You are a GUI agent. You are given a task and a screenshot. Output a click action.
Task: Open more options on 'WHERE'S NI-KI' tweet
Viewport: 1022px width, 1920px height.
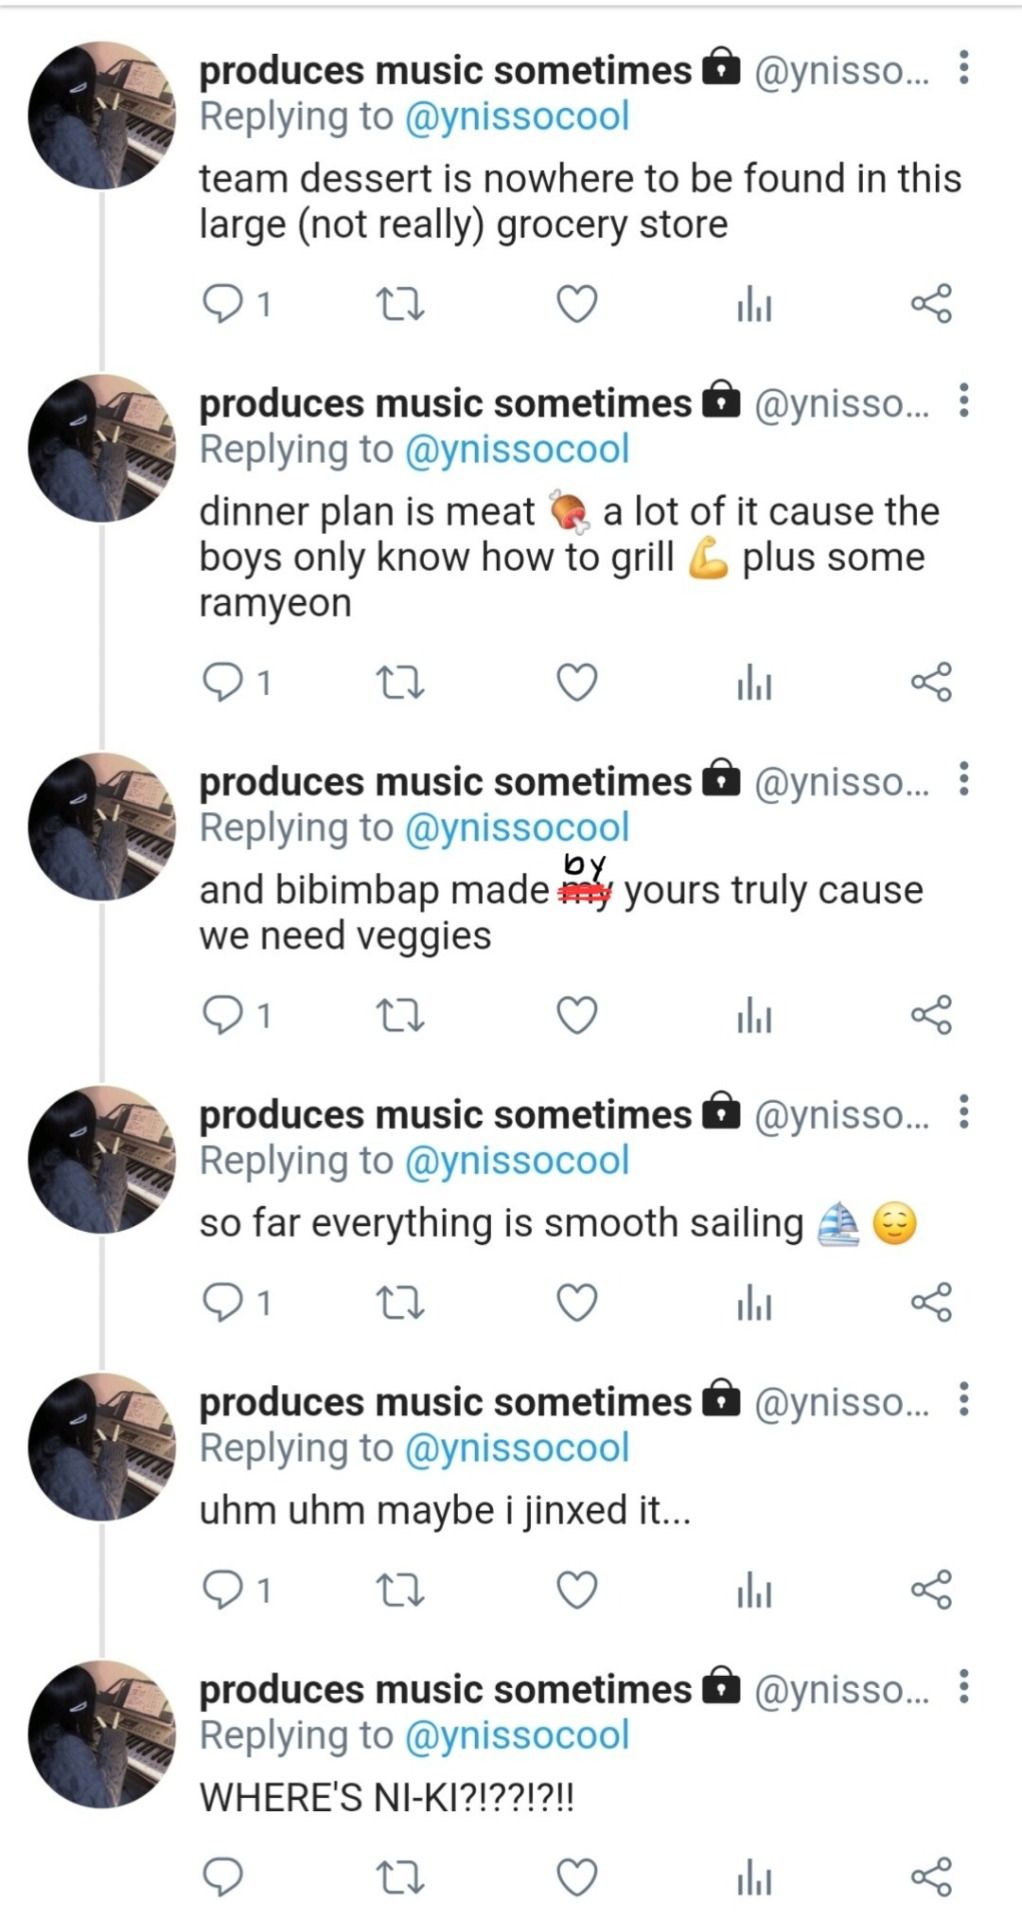(x=963, y=1686)
